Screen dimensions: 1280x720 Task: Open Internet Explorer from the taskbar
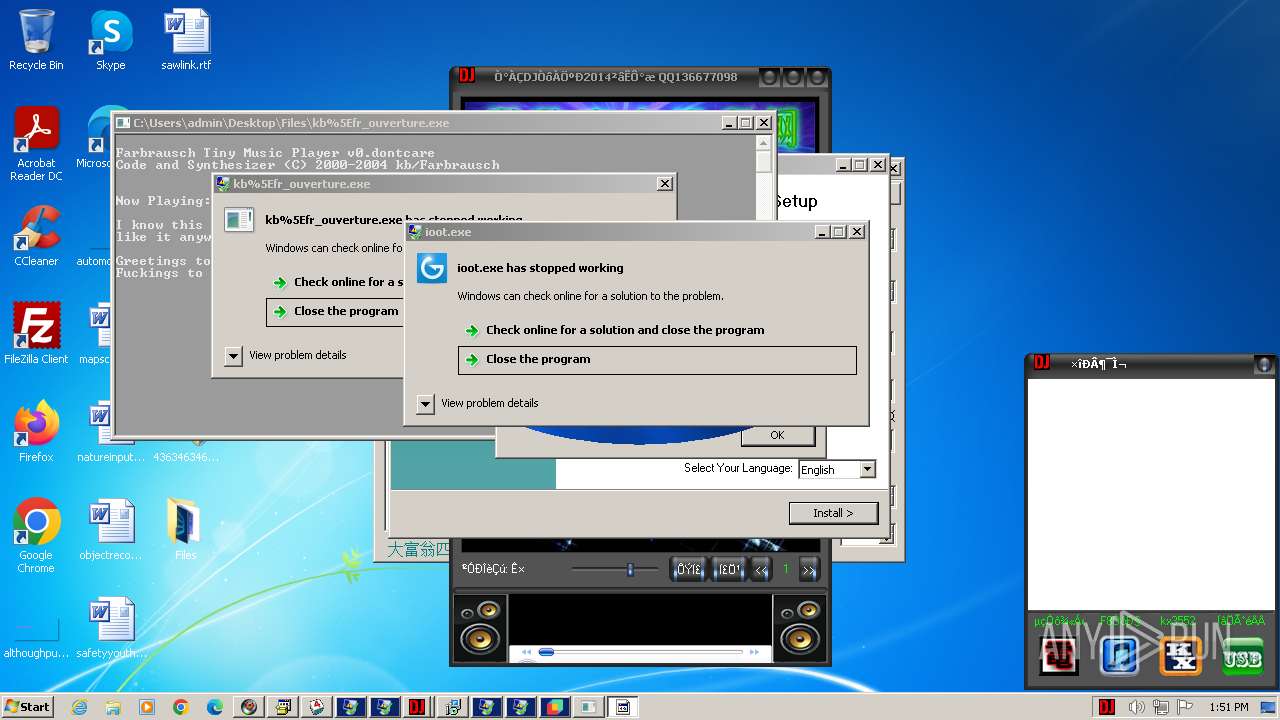click(79, 707)
